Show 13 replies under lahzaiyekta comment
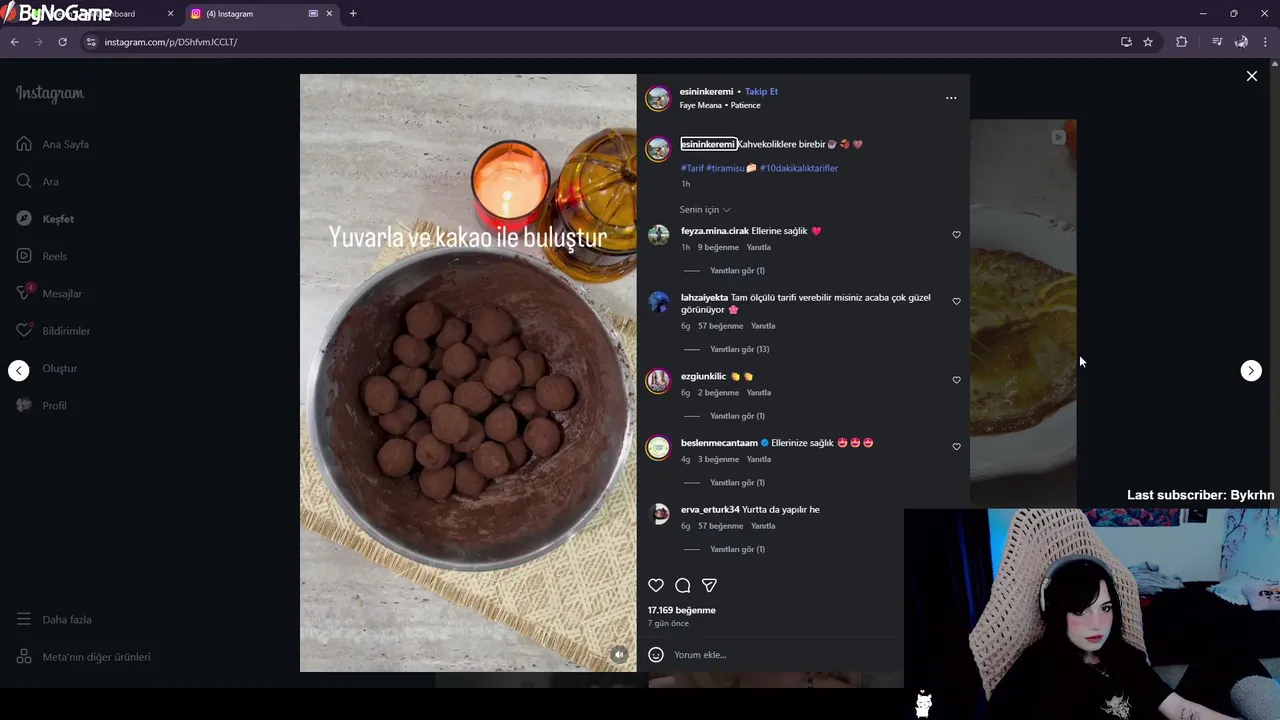Screen dimensions: 1280x720 tap(739, 349)
